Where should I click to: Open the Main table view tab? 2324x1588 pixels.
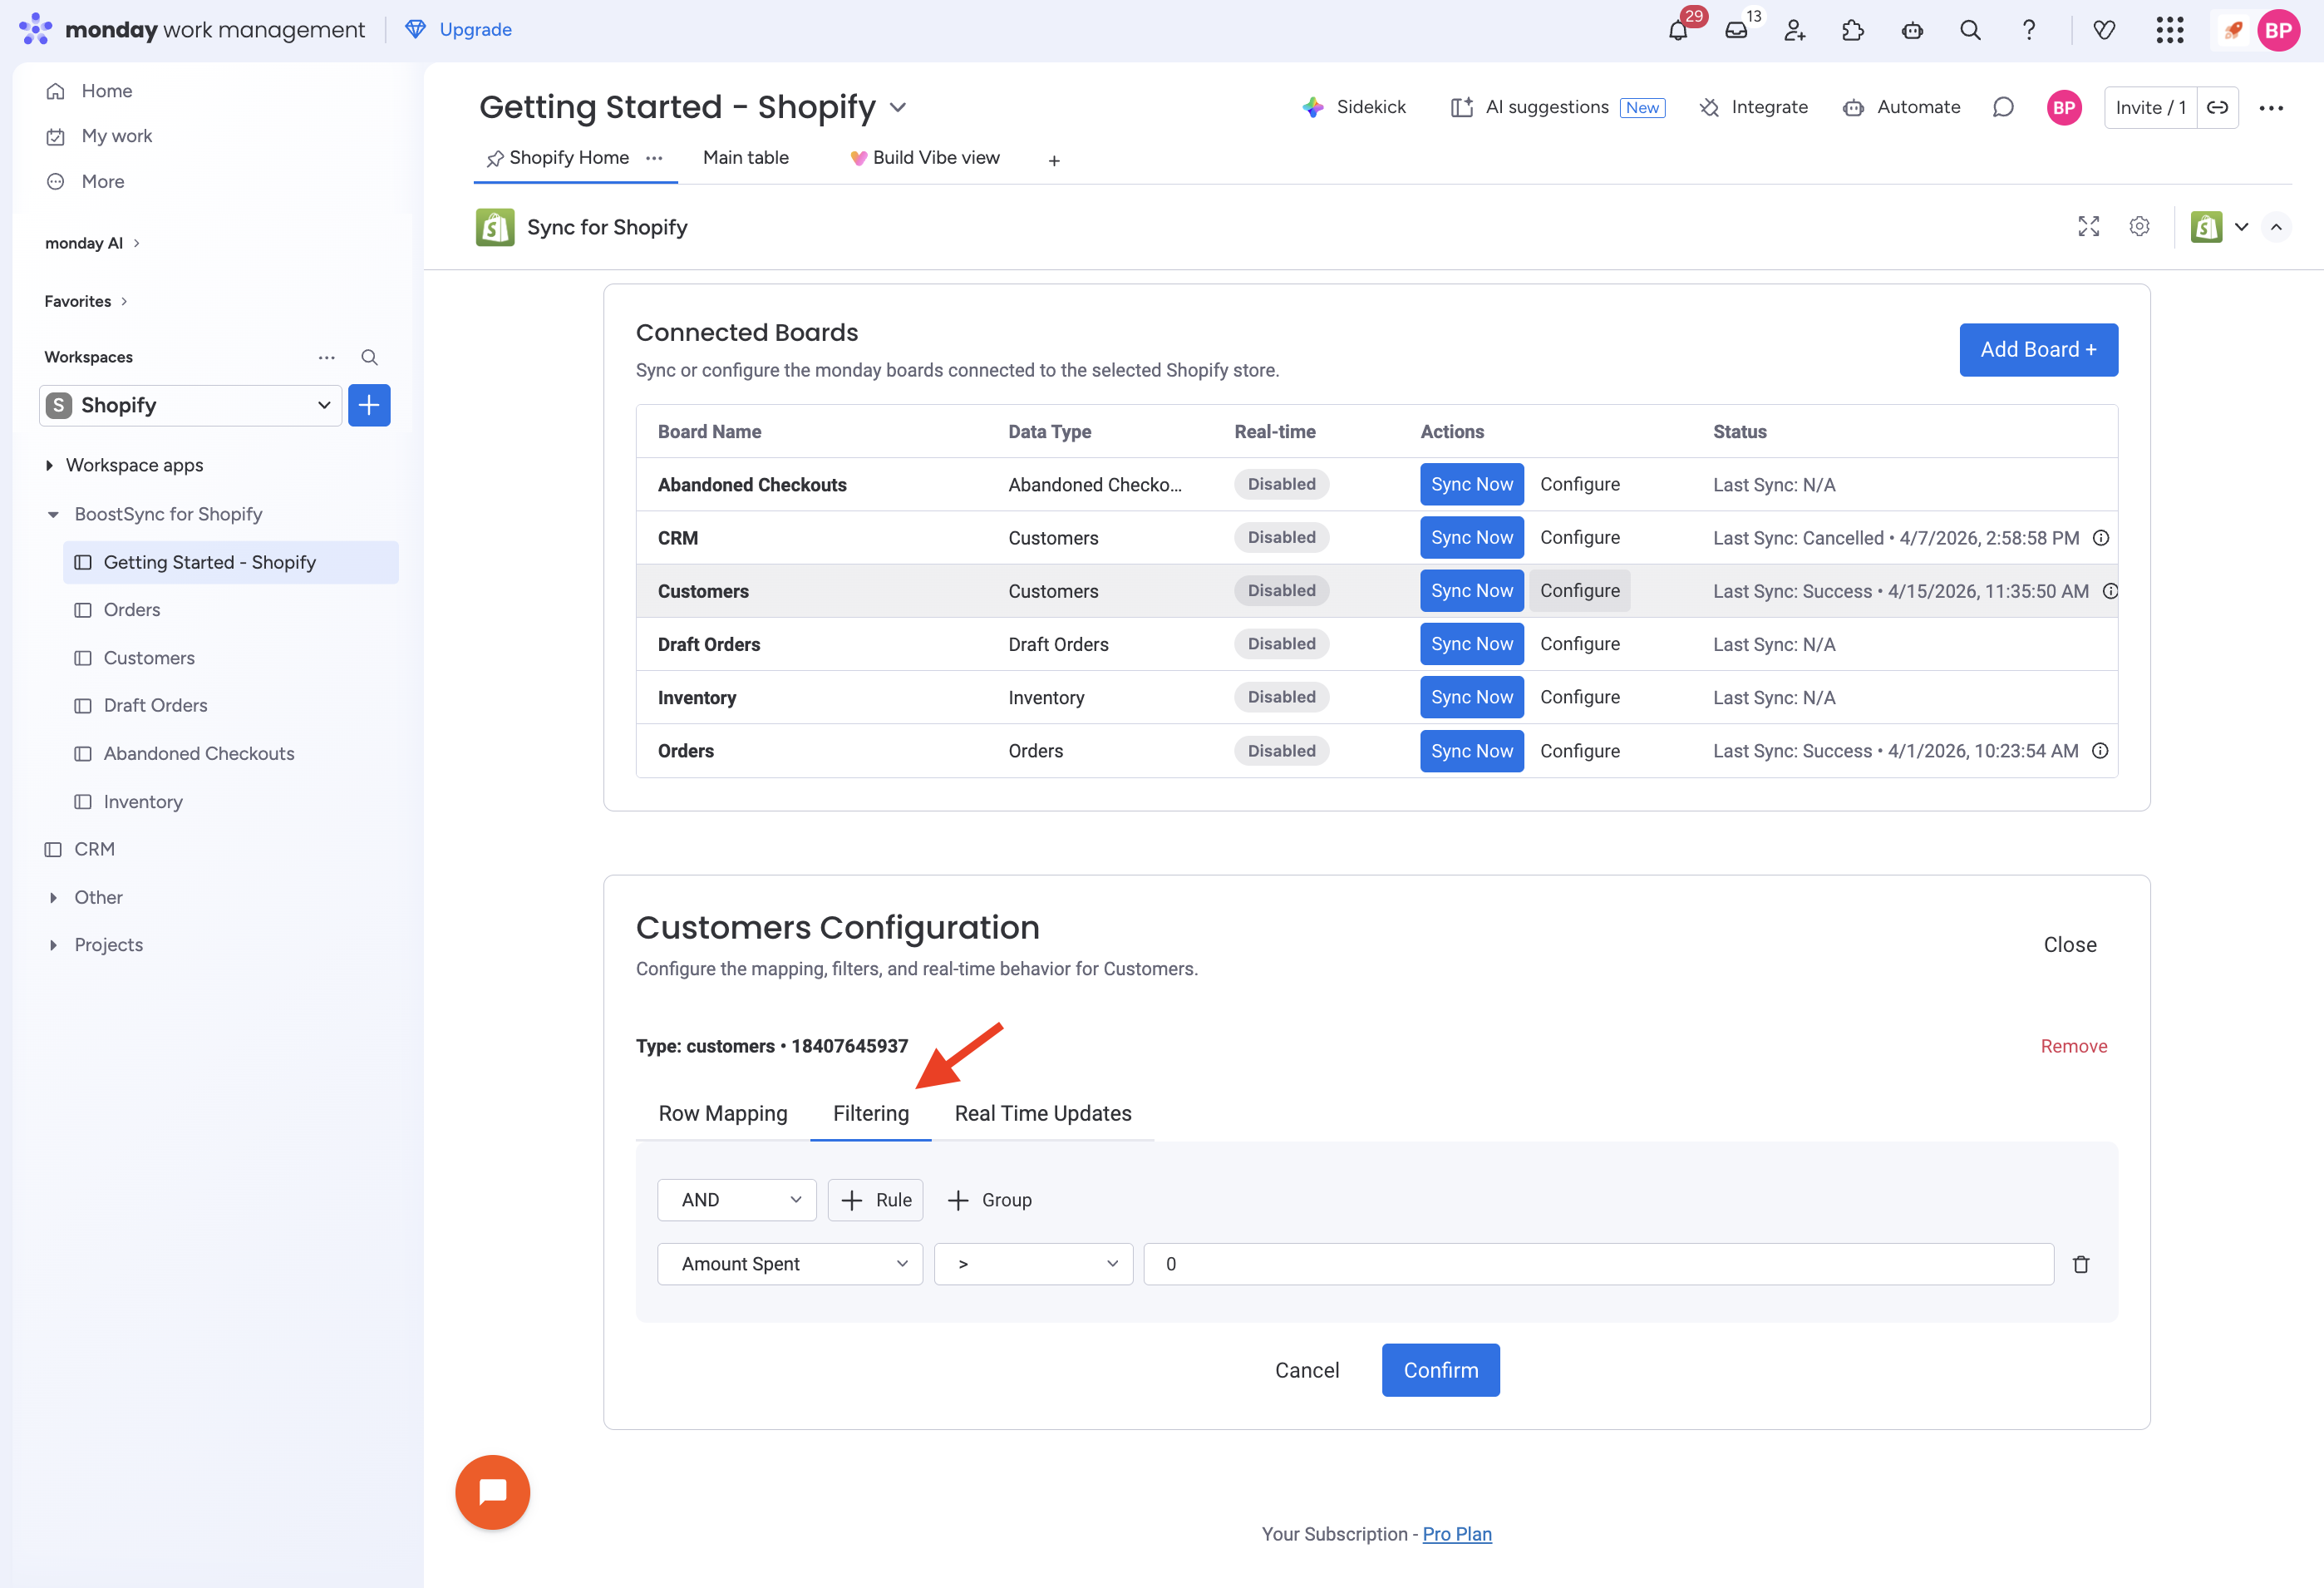click(x=746, y=158)
